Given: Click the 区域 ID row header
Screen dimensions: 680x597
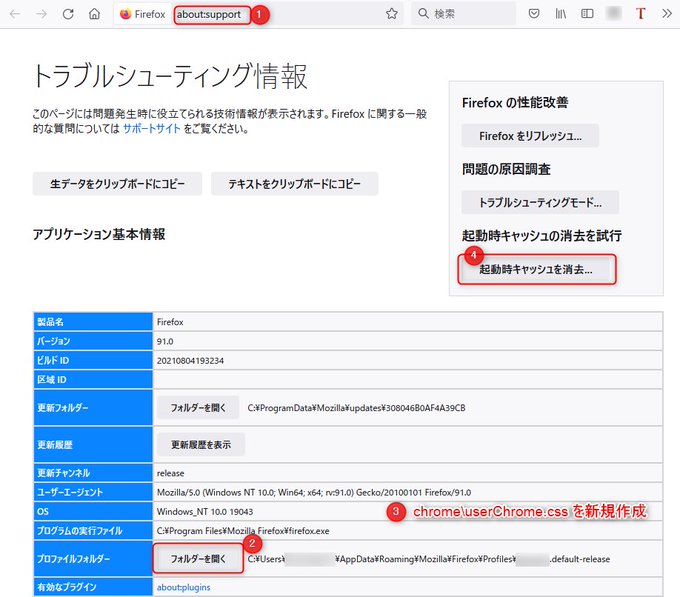Looking at the screenshot, I should tap(93, 380).
